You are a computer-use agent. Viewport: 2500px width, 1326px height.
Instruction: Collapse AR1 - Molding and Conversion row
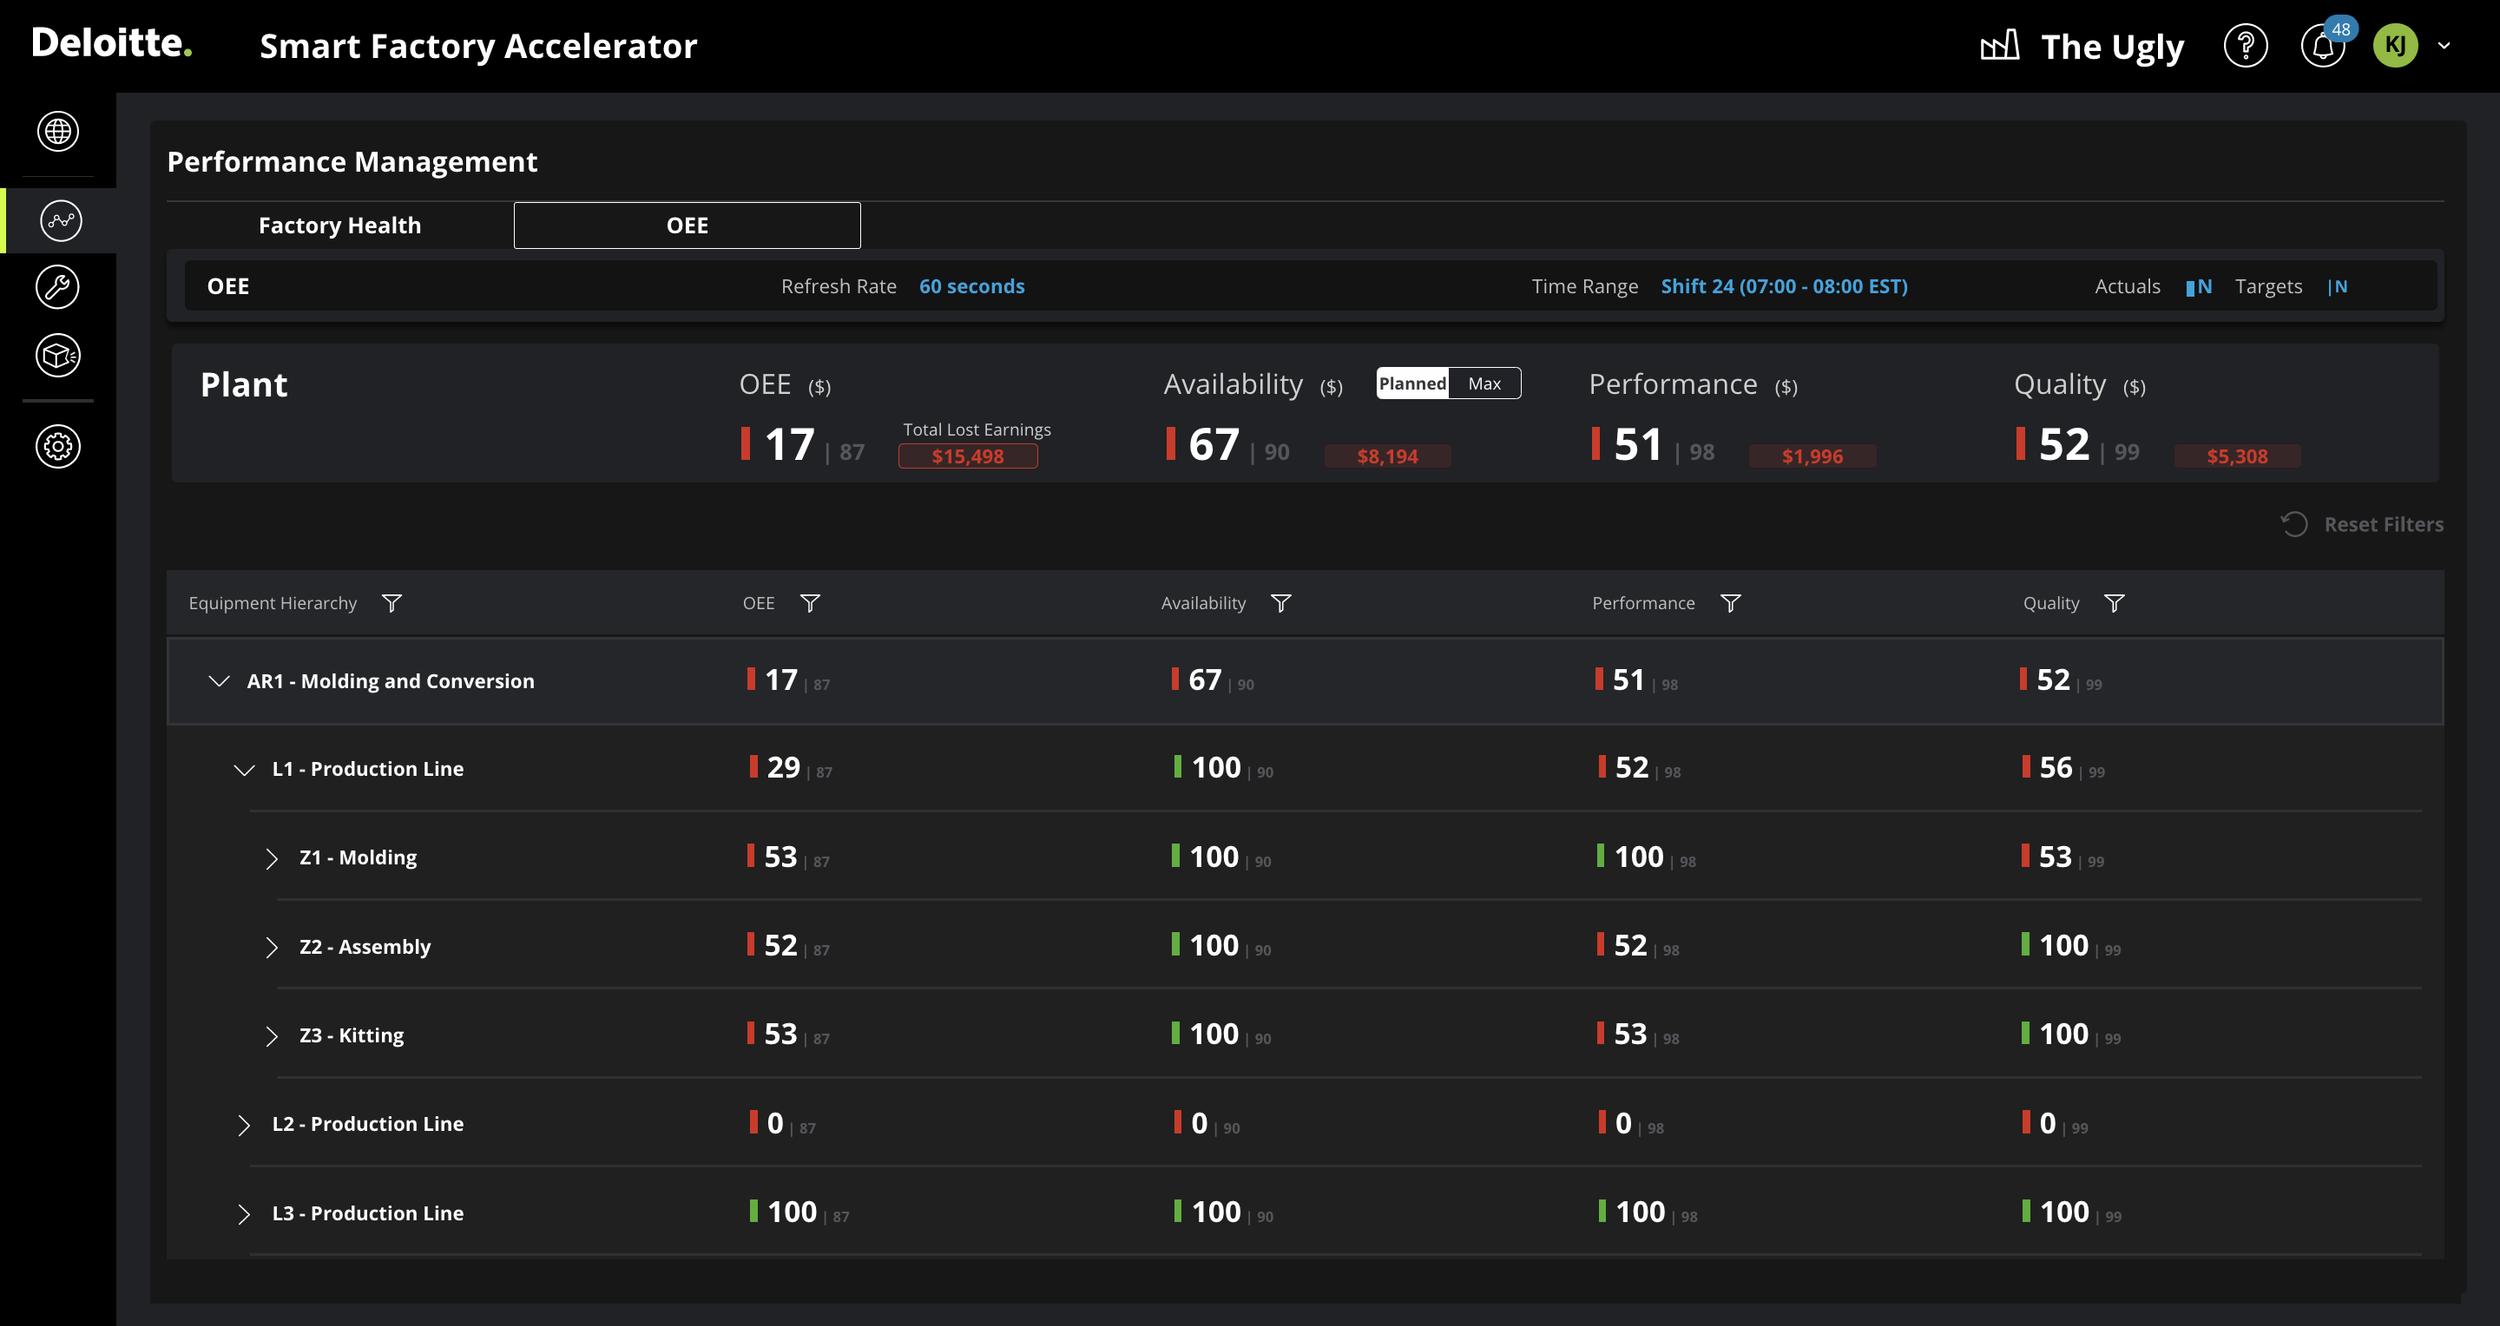[219, 681]
